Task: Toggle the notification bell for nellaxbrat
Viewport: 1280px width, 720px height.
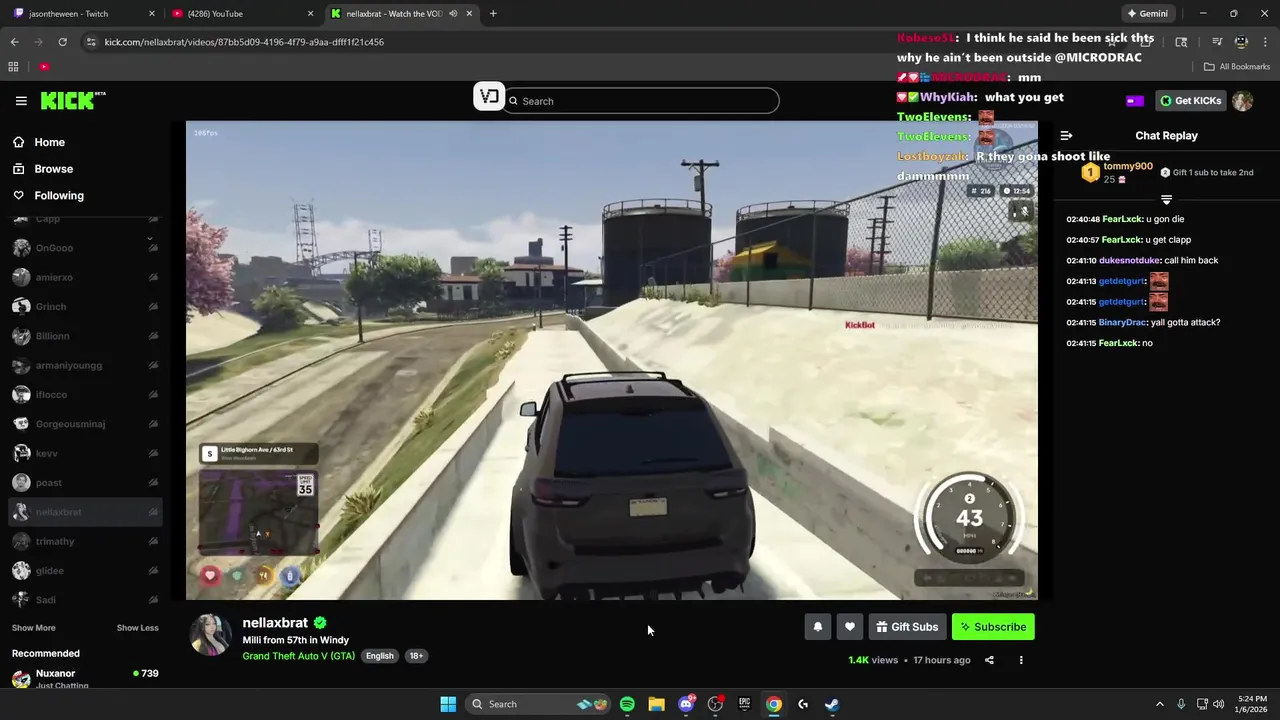Action: (817, 627)
